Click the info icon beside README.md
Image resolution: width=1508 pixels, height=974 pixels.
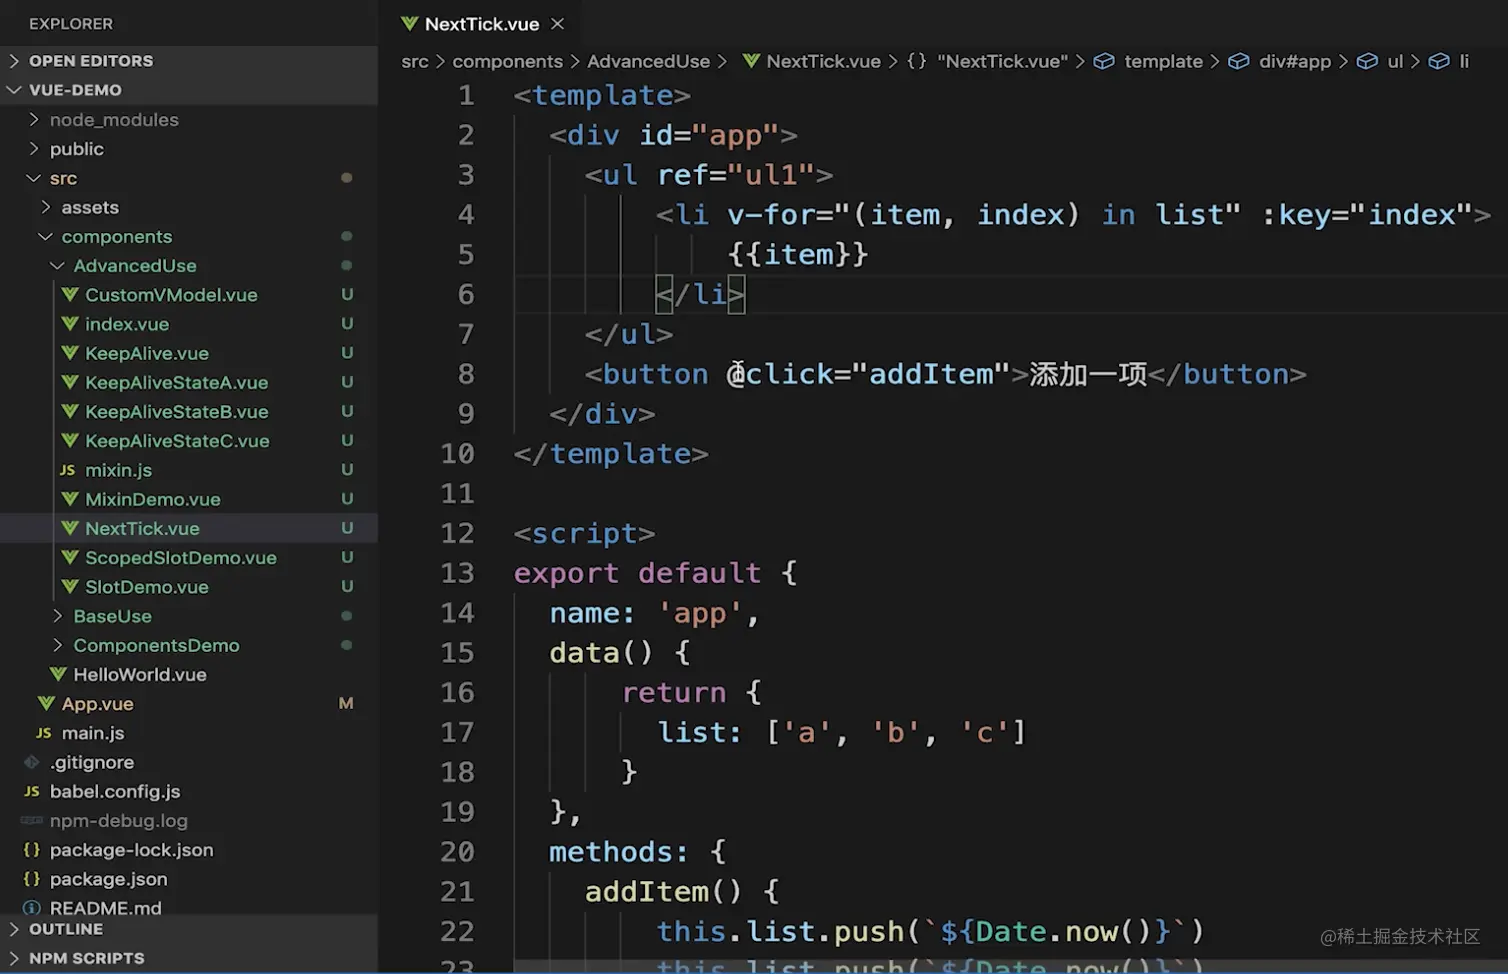pos(32,908)
